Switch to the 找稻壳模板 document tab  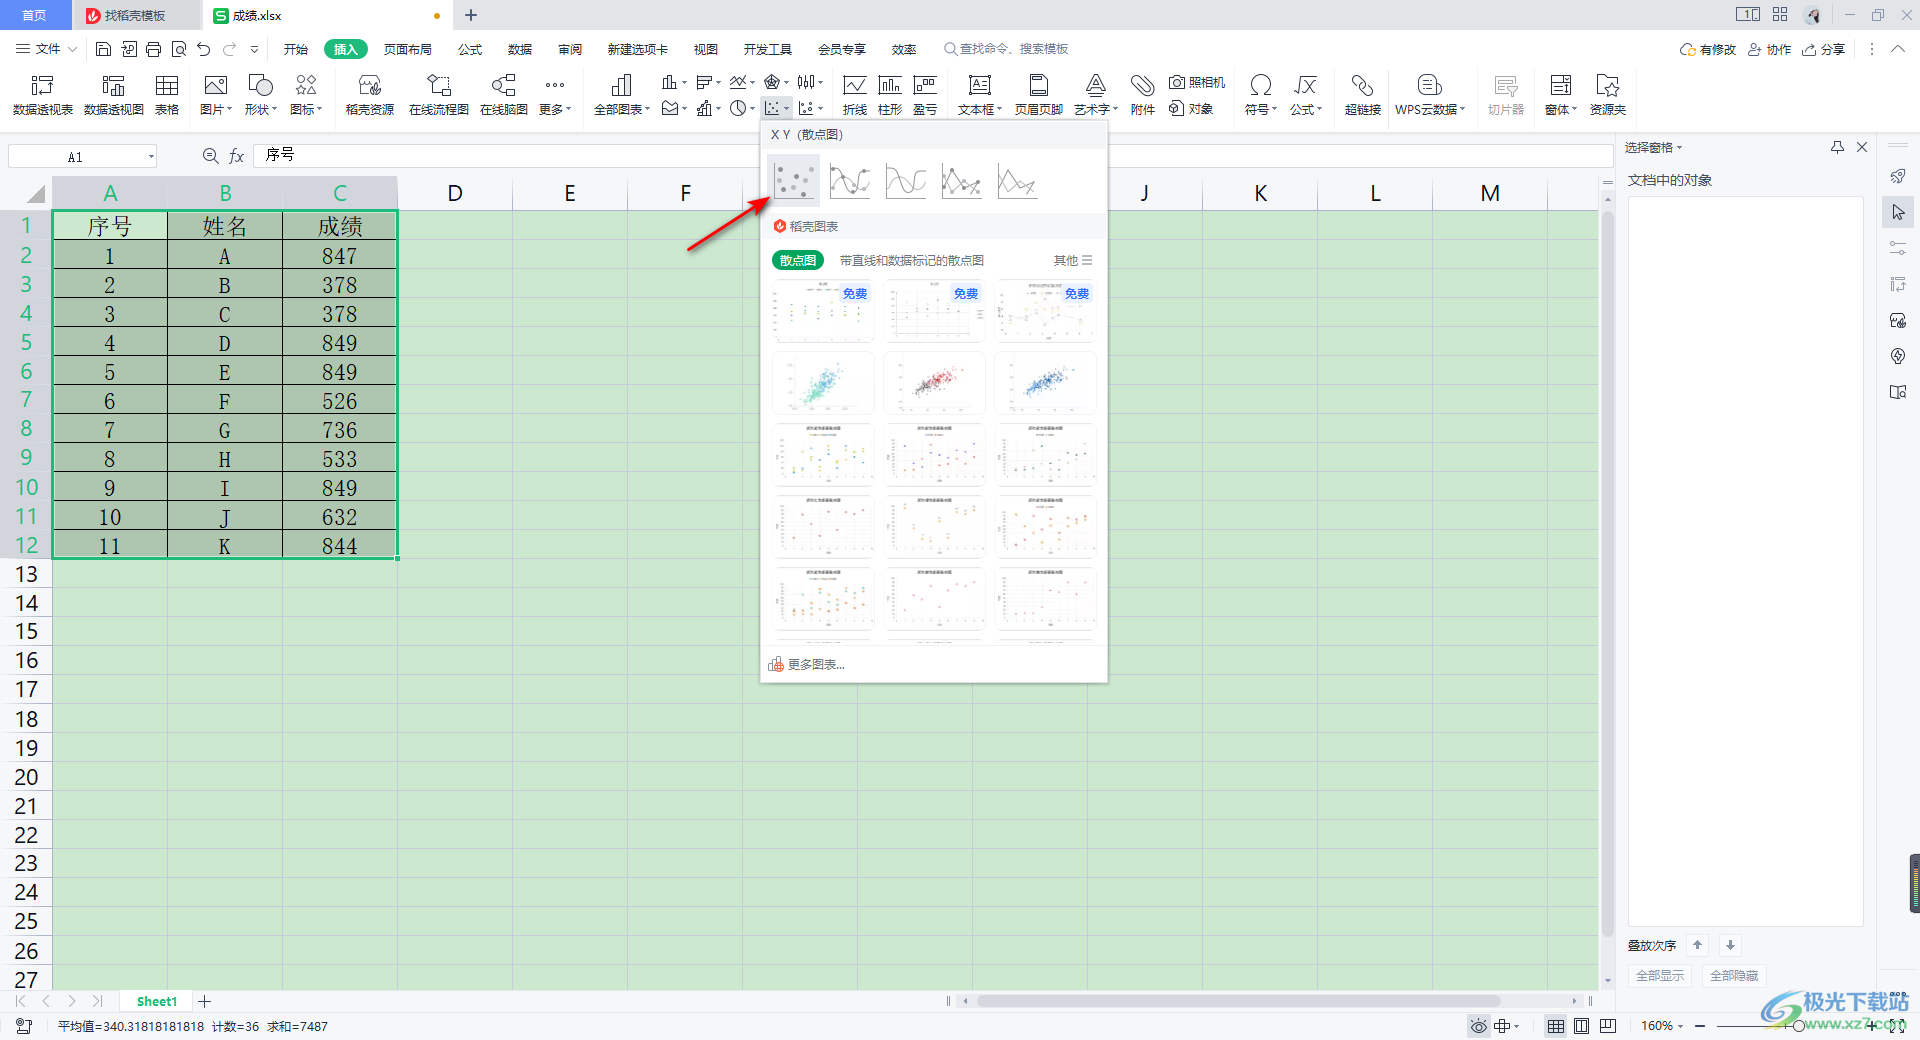137,15
